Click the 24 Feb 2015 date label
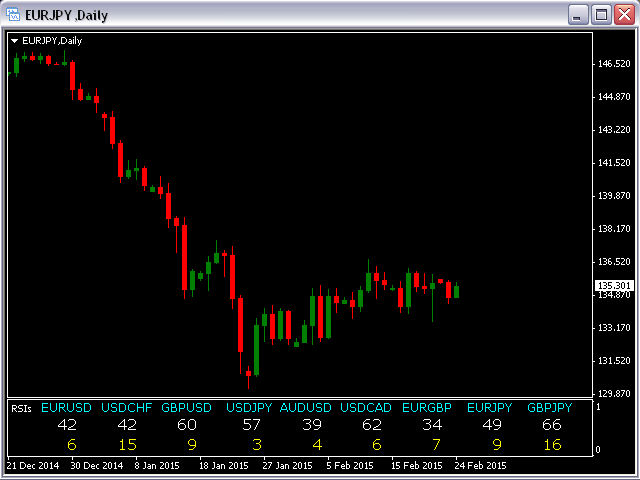Screen dimensions: 640x480 pos(480,466)
